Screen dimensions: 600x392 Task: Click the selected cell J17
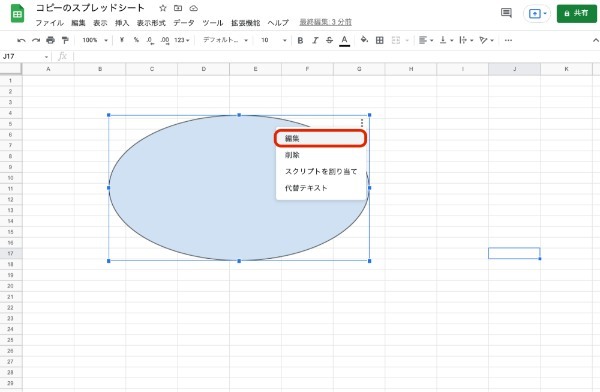tap(514, 253)
